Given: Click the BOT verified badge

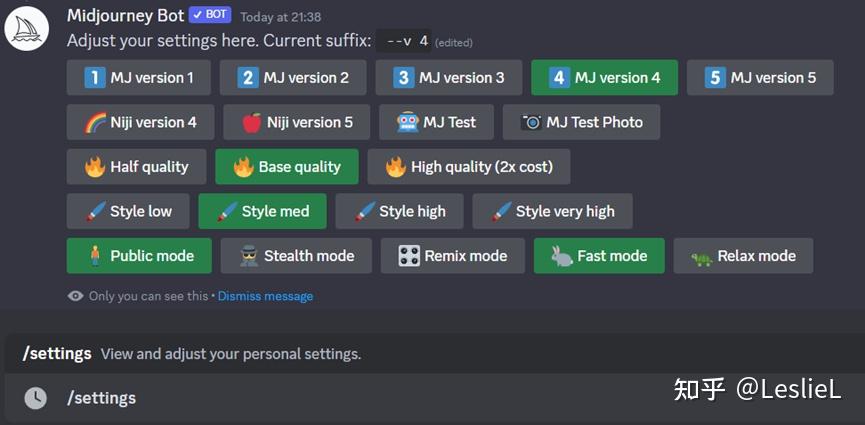Looking at the screenshot, I should pyautogui.click(x=210, y=15).
